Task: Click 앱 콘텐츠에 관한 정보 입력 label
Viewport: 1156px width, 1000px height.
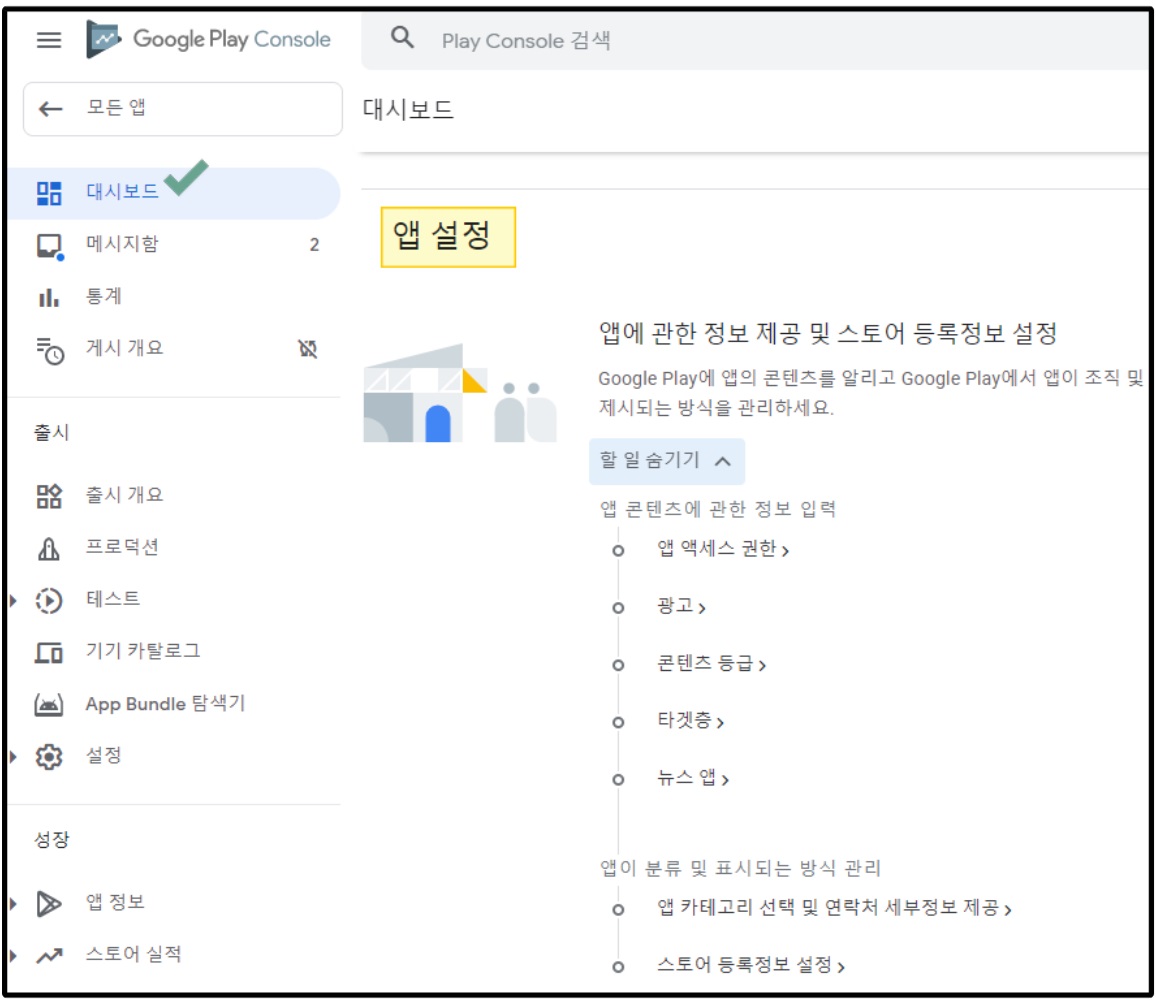Action: pos(717,509)
